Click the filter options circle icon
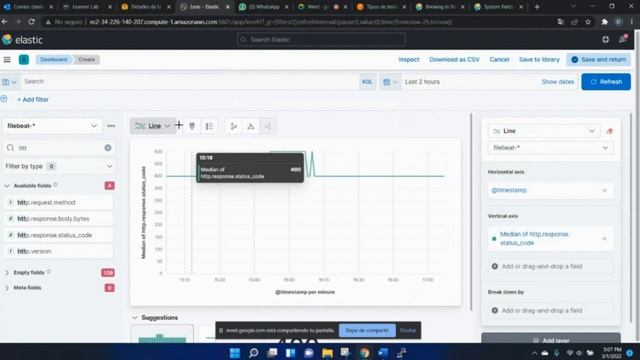This screenshot has height=360, width=640. click(x=4, y=99)
